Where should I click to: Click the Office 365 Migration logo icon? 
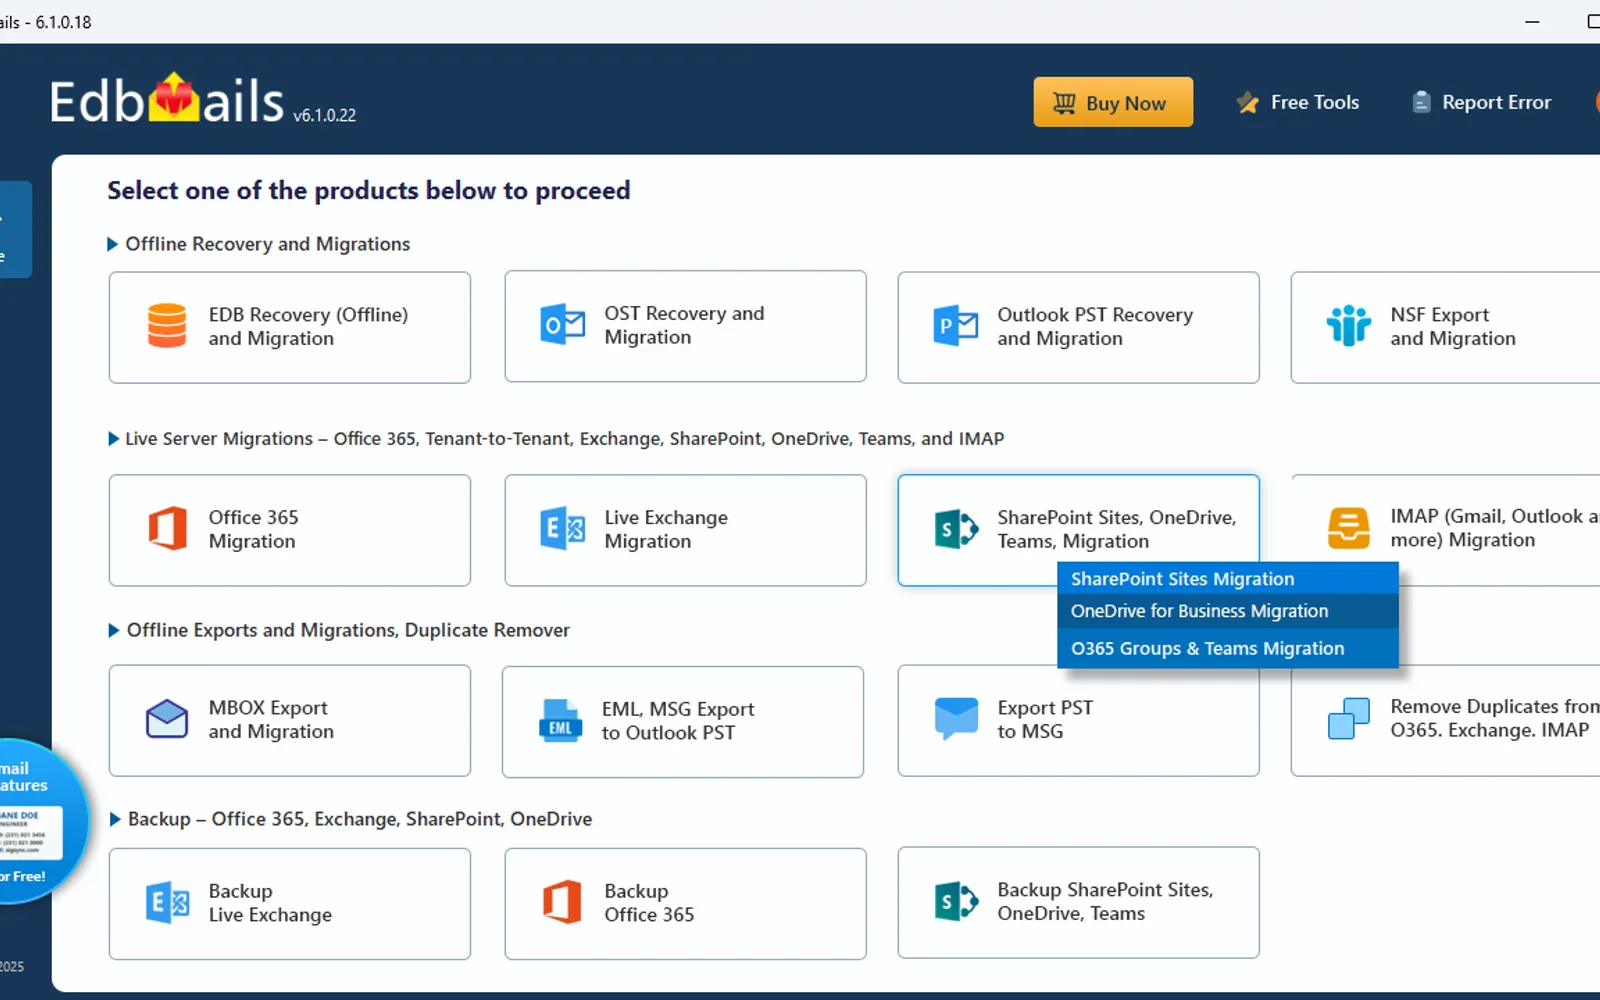[x=167, y=529]
